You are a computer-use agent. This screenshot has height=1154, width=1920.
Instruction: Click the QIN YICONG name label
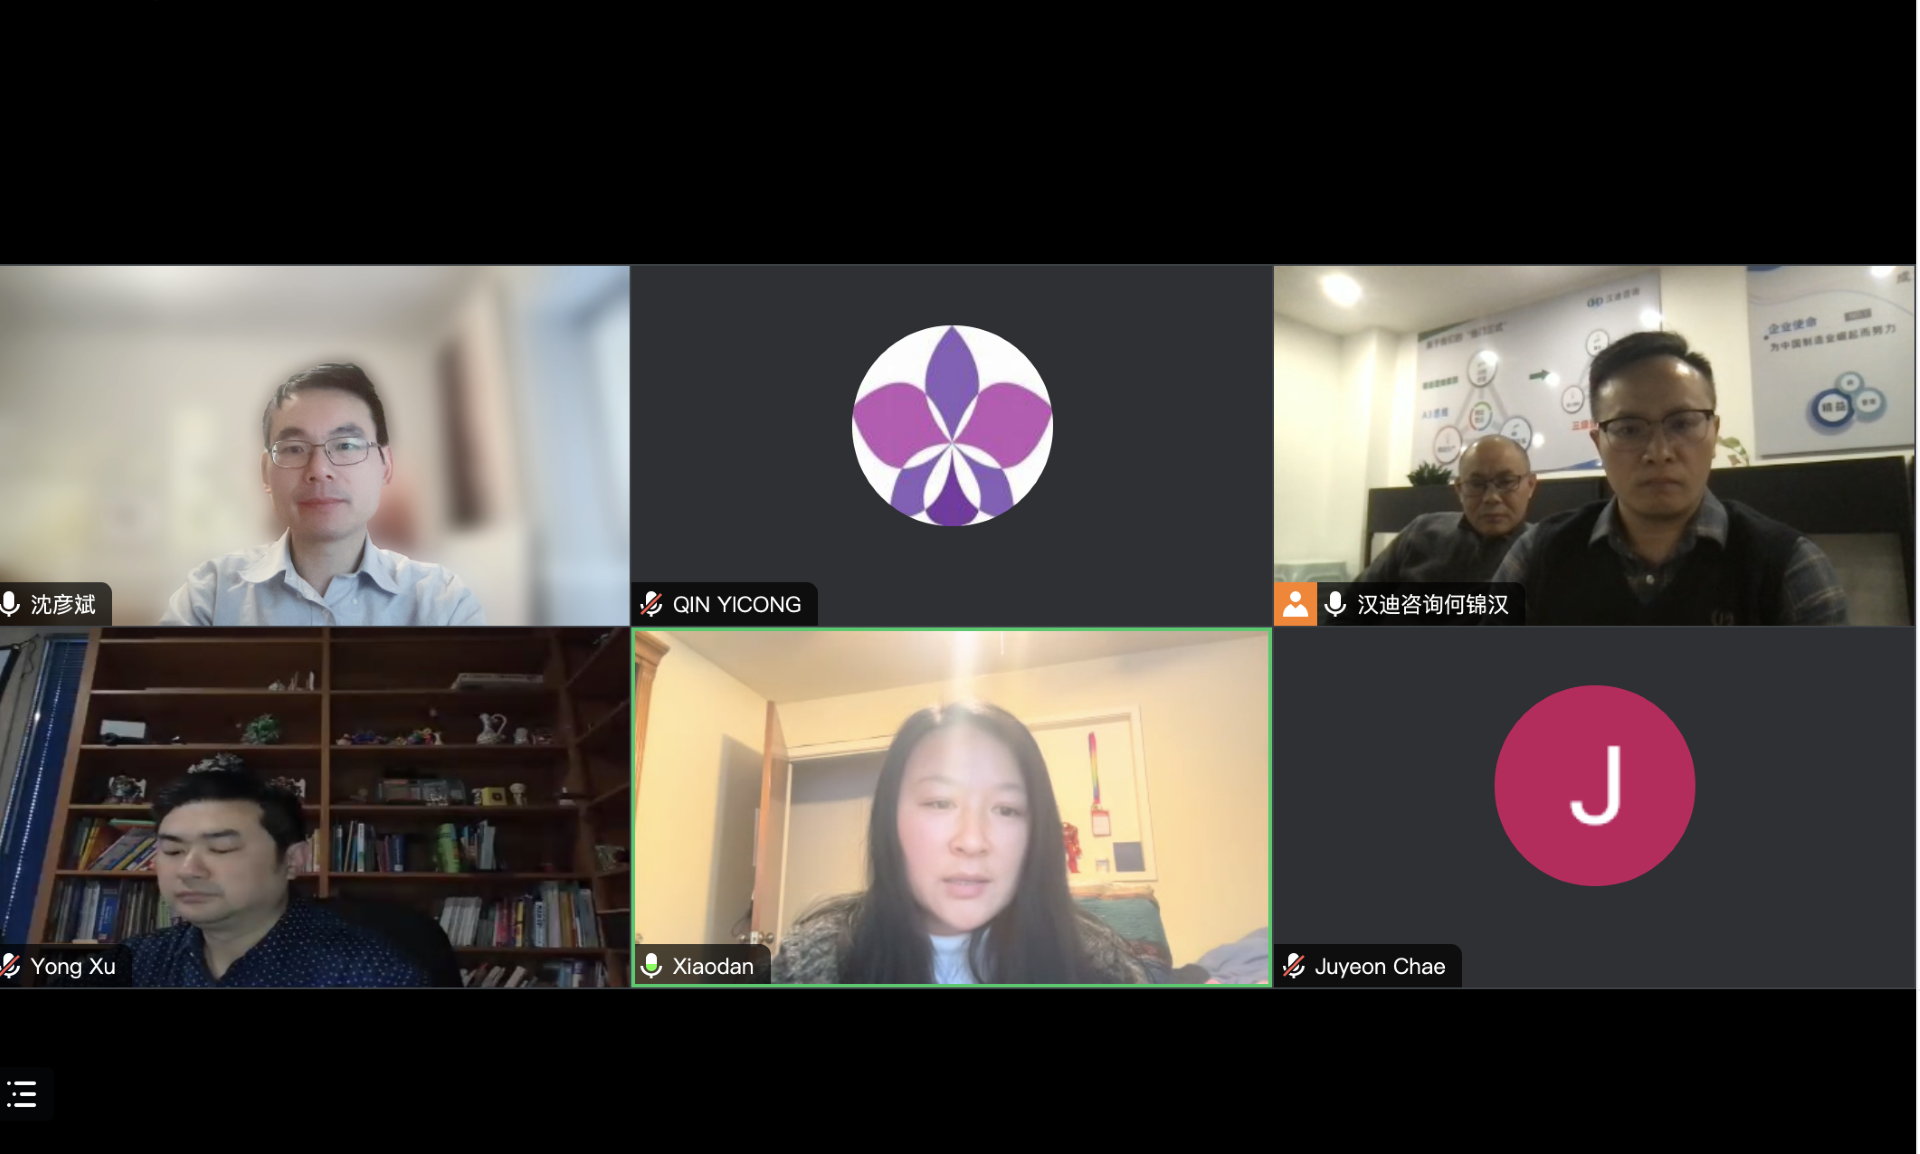coord(736,604)
